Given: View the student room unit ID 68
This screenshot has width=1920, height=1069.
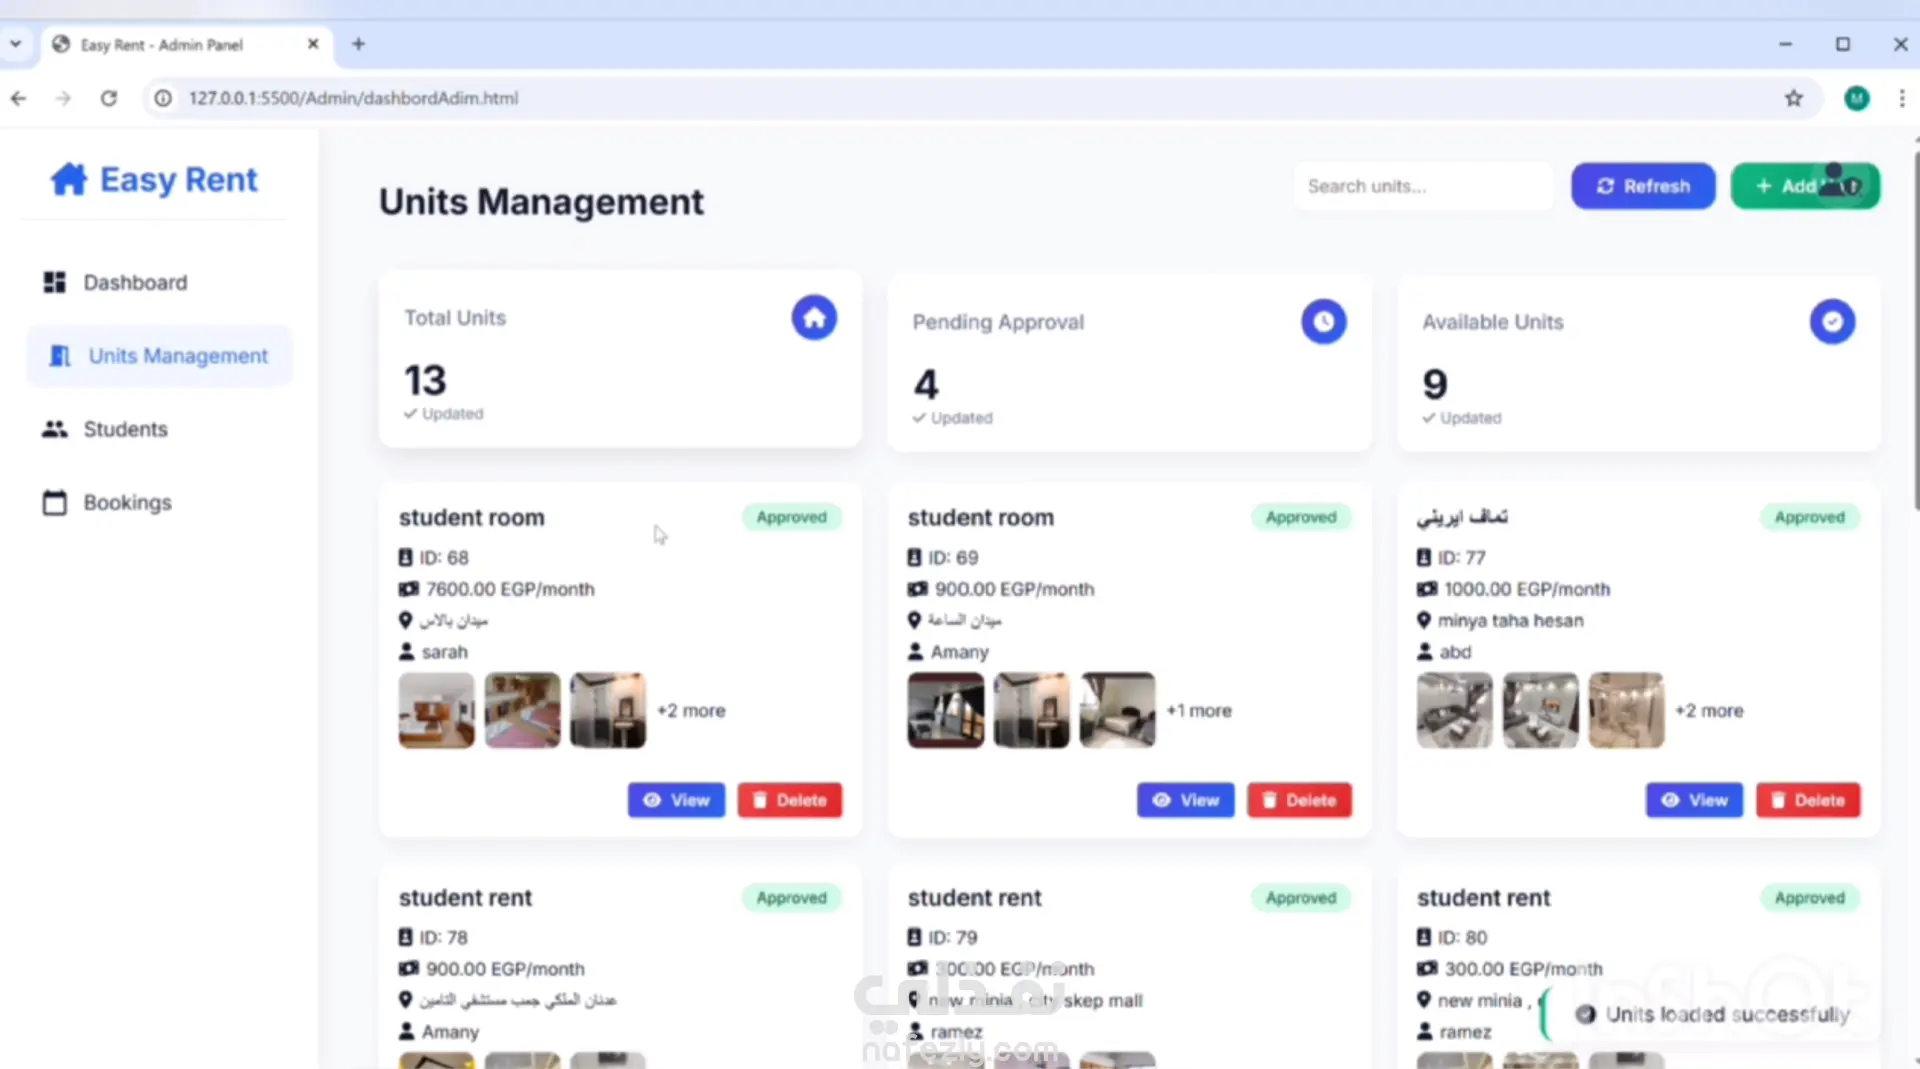Looking at the screenshot, I should tap(676, 800).
